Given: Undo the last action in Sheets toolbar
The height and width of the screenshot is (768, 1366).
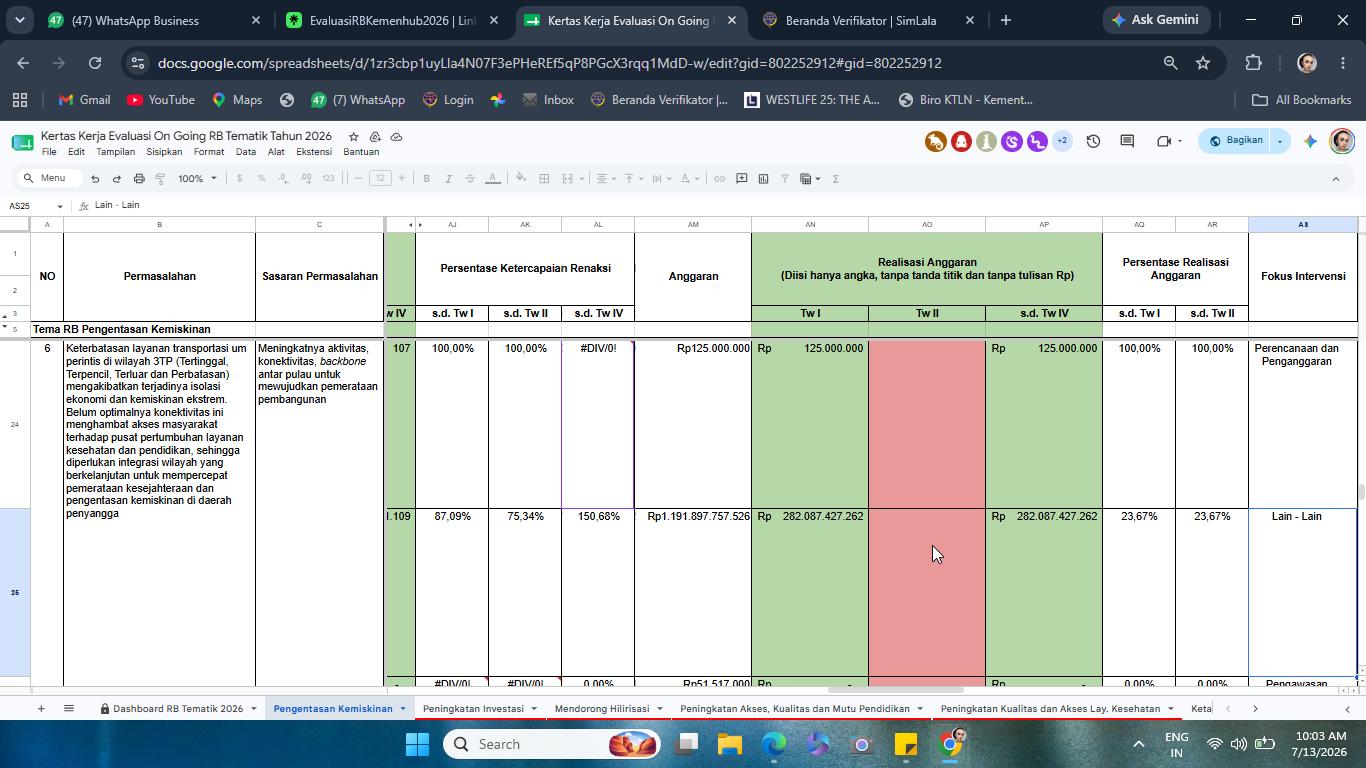Looking at the screenshot, I should pyautogui.click(x=95, y=178).
